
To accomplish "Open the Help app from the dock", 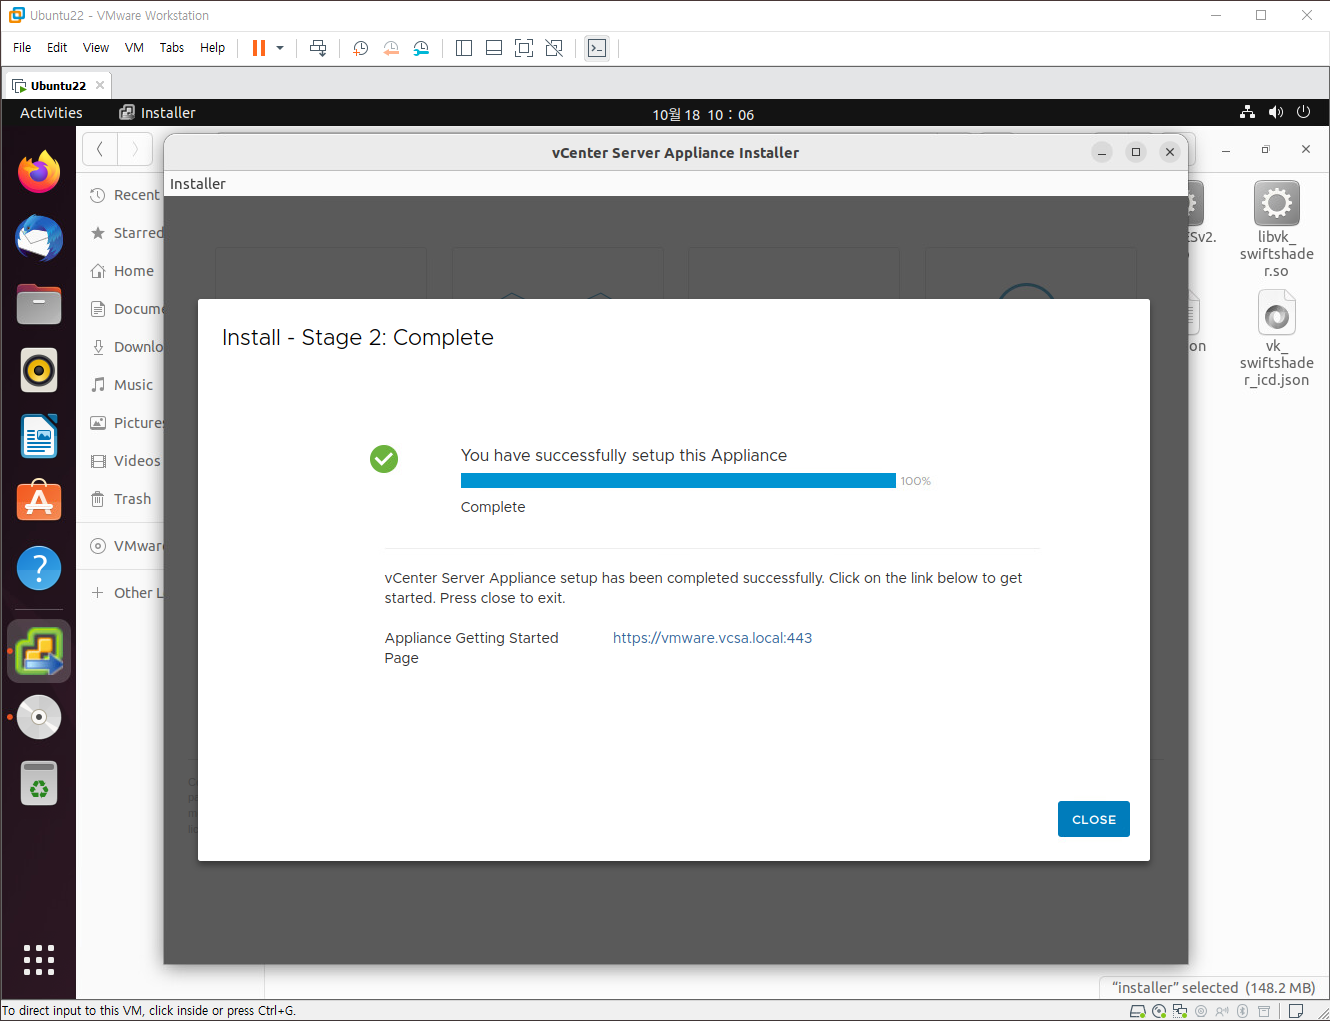I will point(39,568).
